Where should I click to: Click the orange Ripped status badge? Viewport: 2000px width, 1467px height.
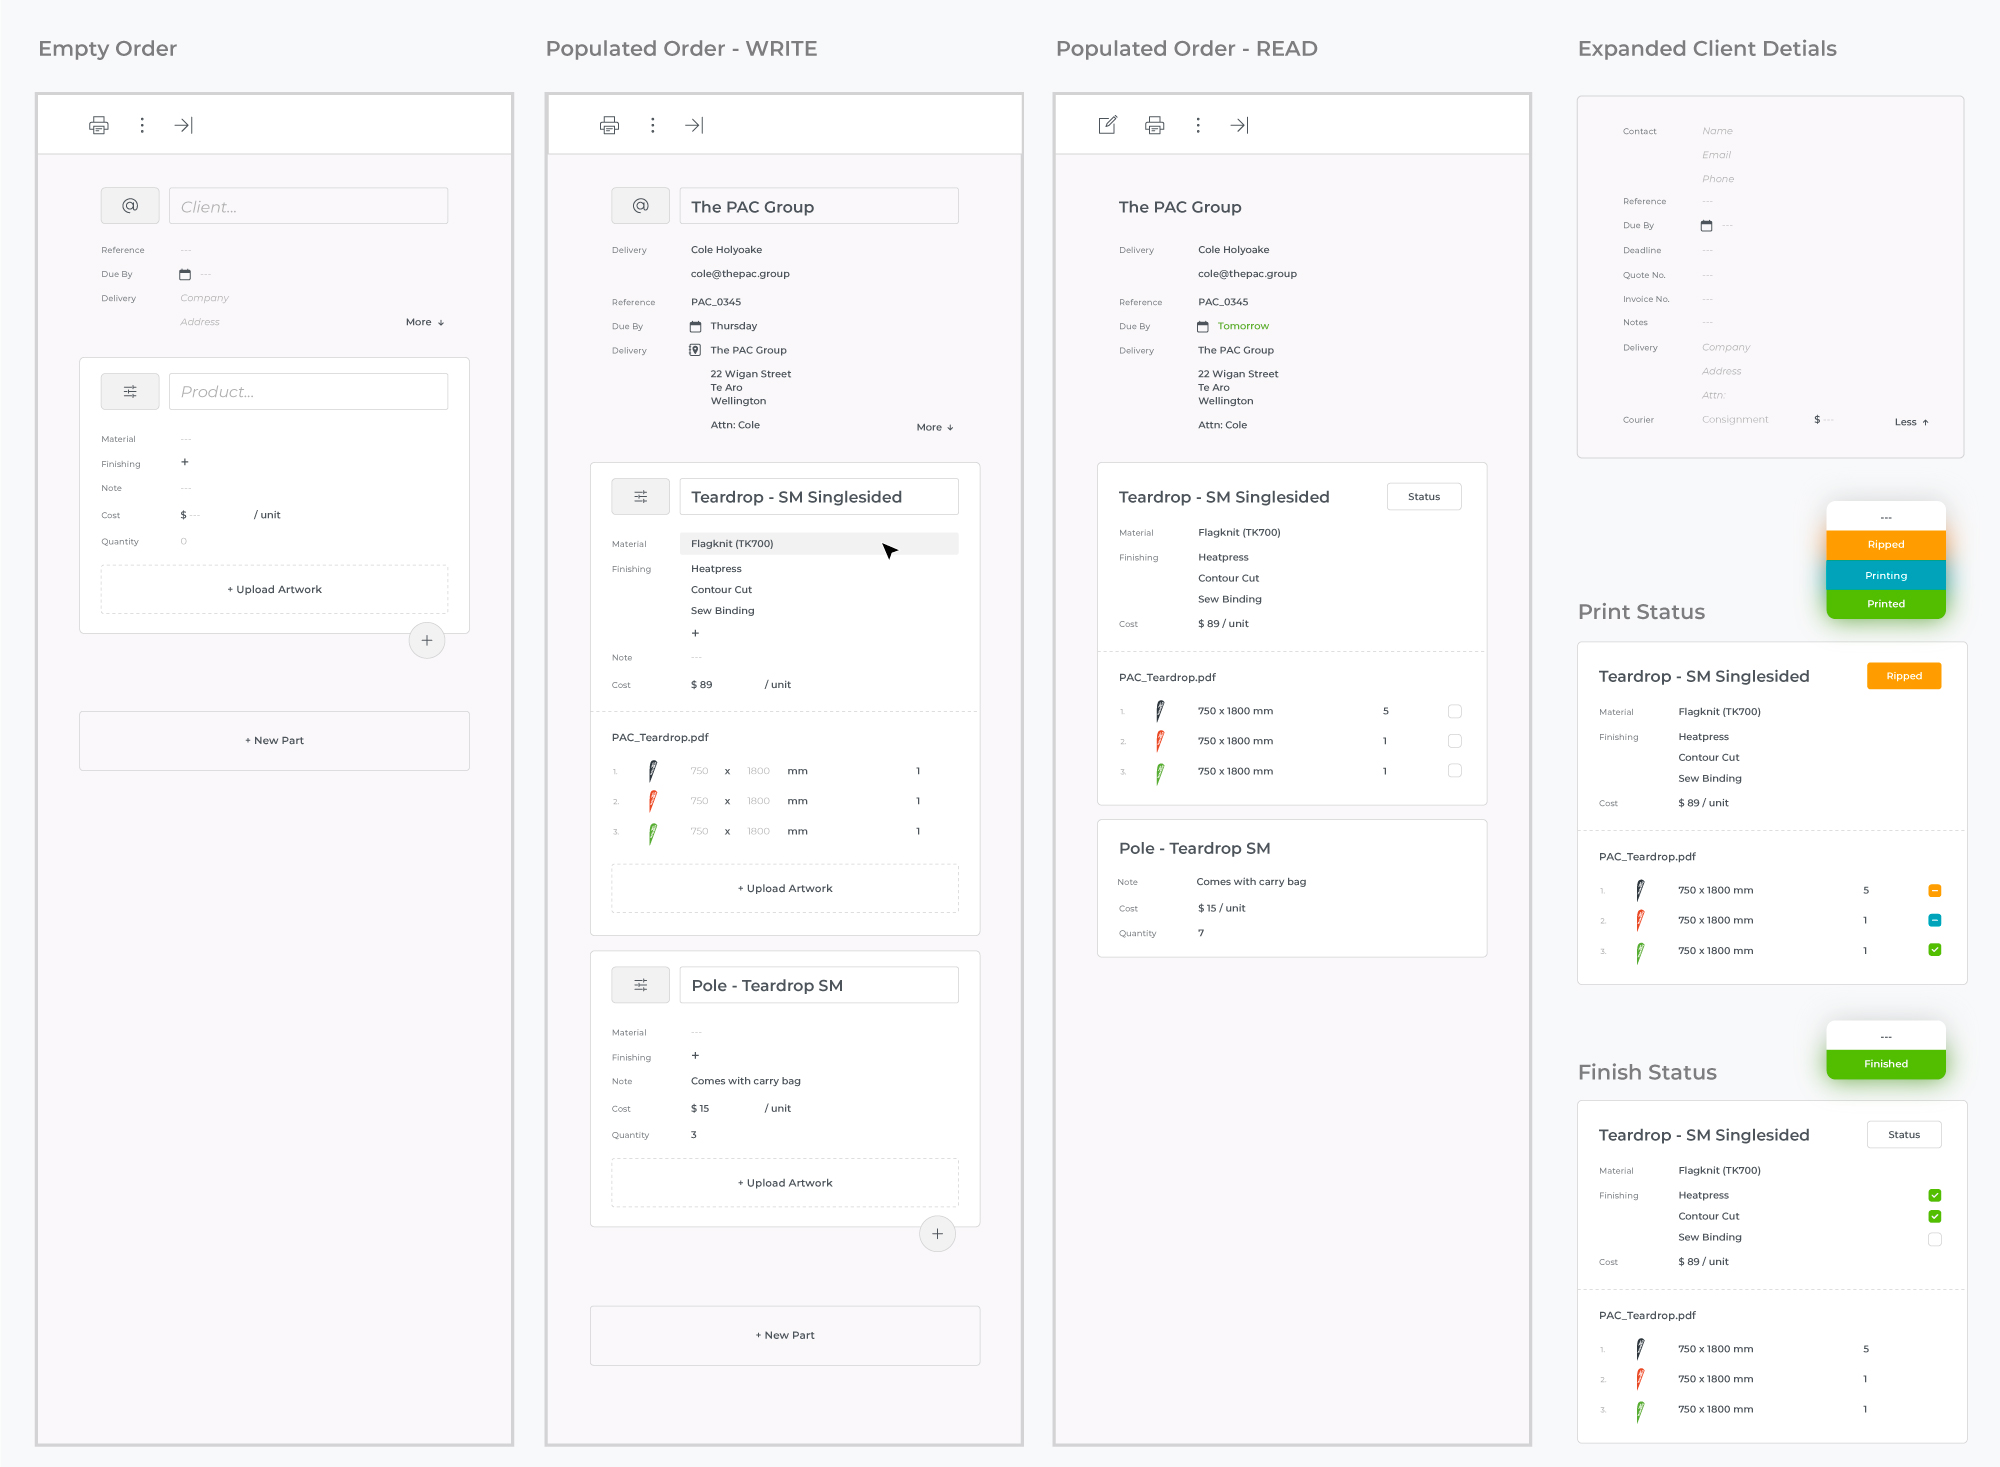click(1903, 676)
